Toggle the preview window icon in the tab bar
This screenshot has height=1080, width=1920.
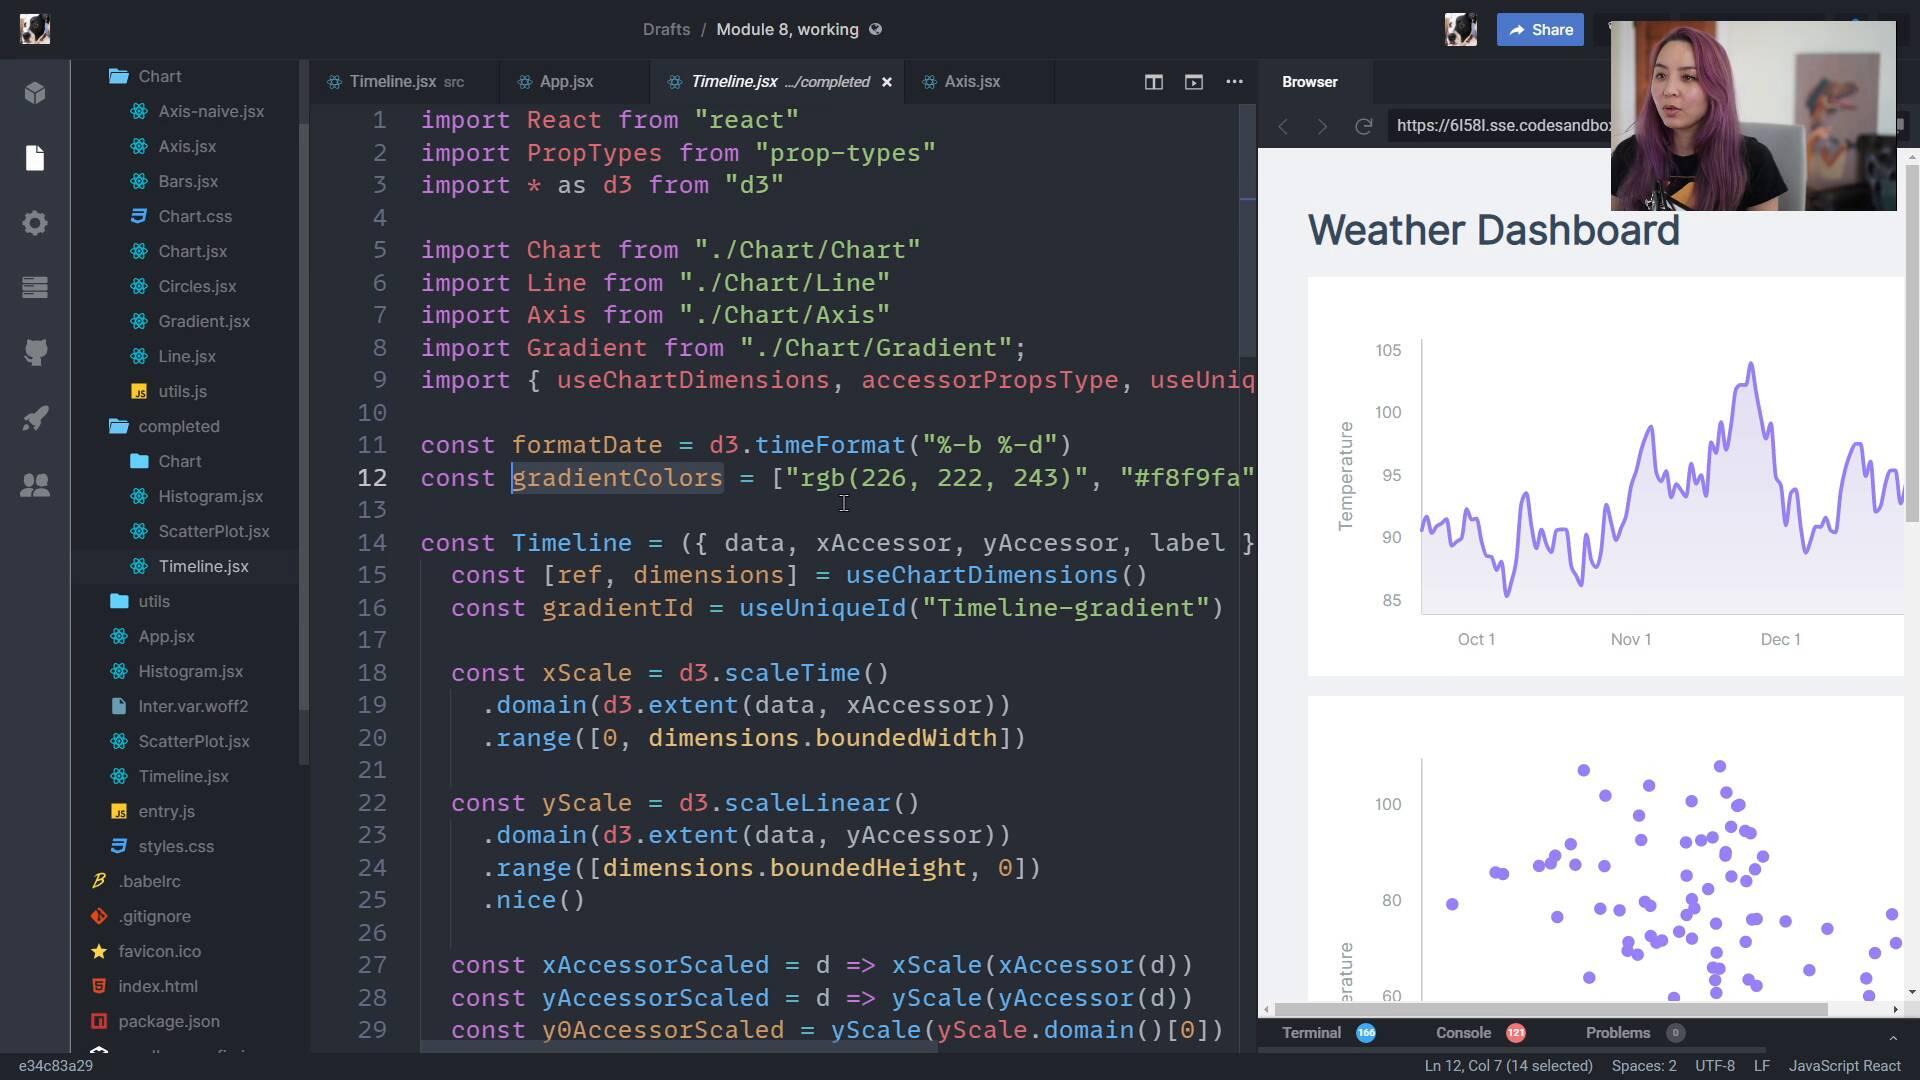(1193, 82)
